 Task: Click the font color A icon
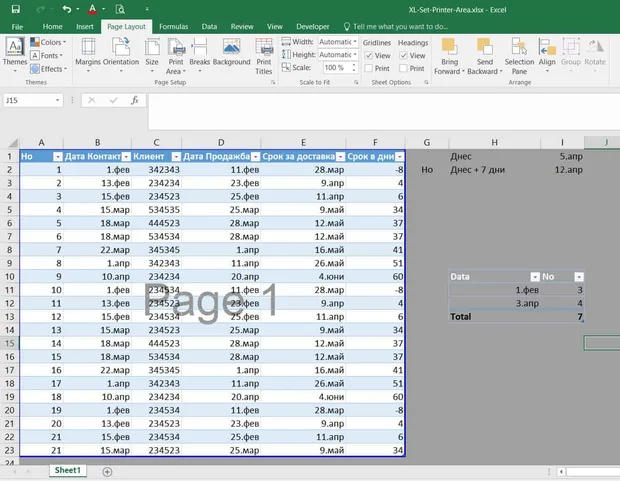click(93, 9)
